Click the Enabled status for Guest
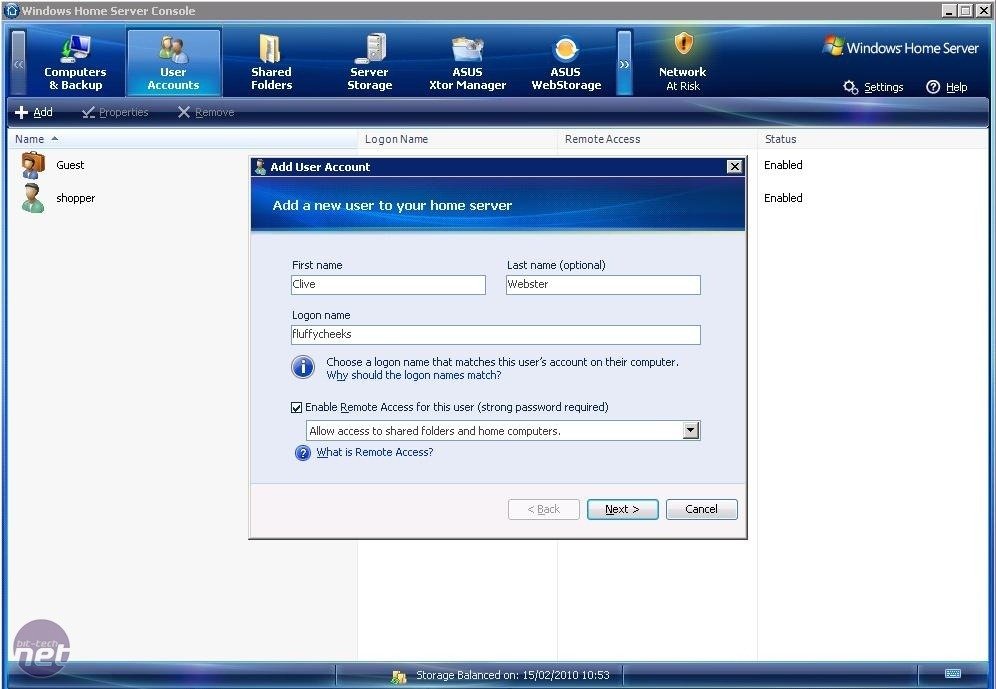Image resolution: width=996 pixels, height=689 pixels. tap(783, 165)
